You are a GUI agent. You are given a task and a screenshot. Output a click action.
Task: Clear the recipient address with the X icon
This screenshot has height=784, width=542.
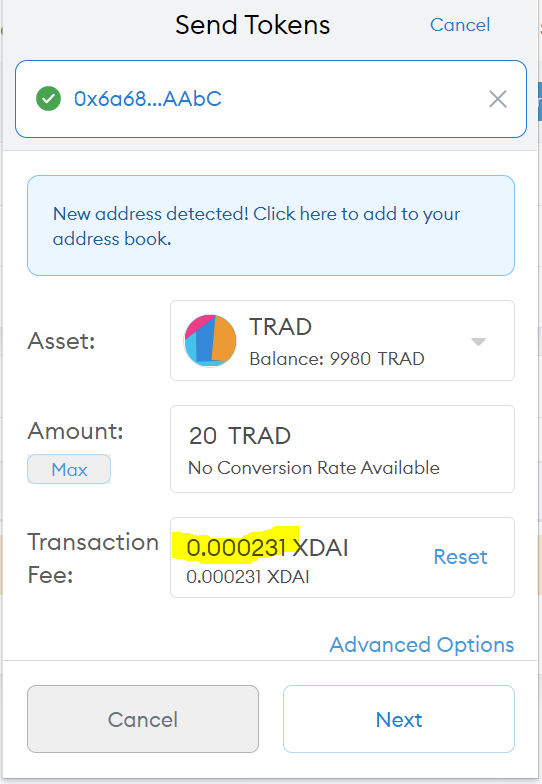[498, 99]
